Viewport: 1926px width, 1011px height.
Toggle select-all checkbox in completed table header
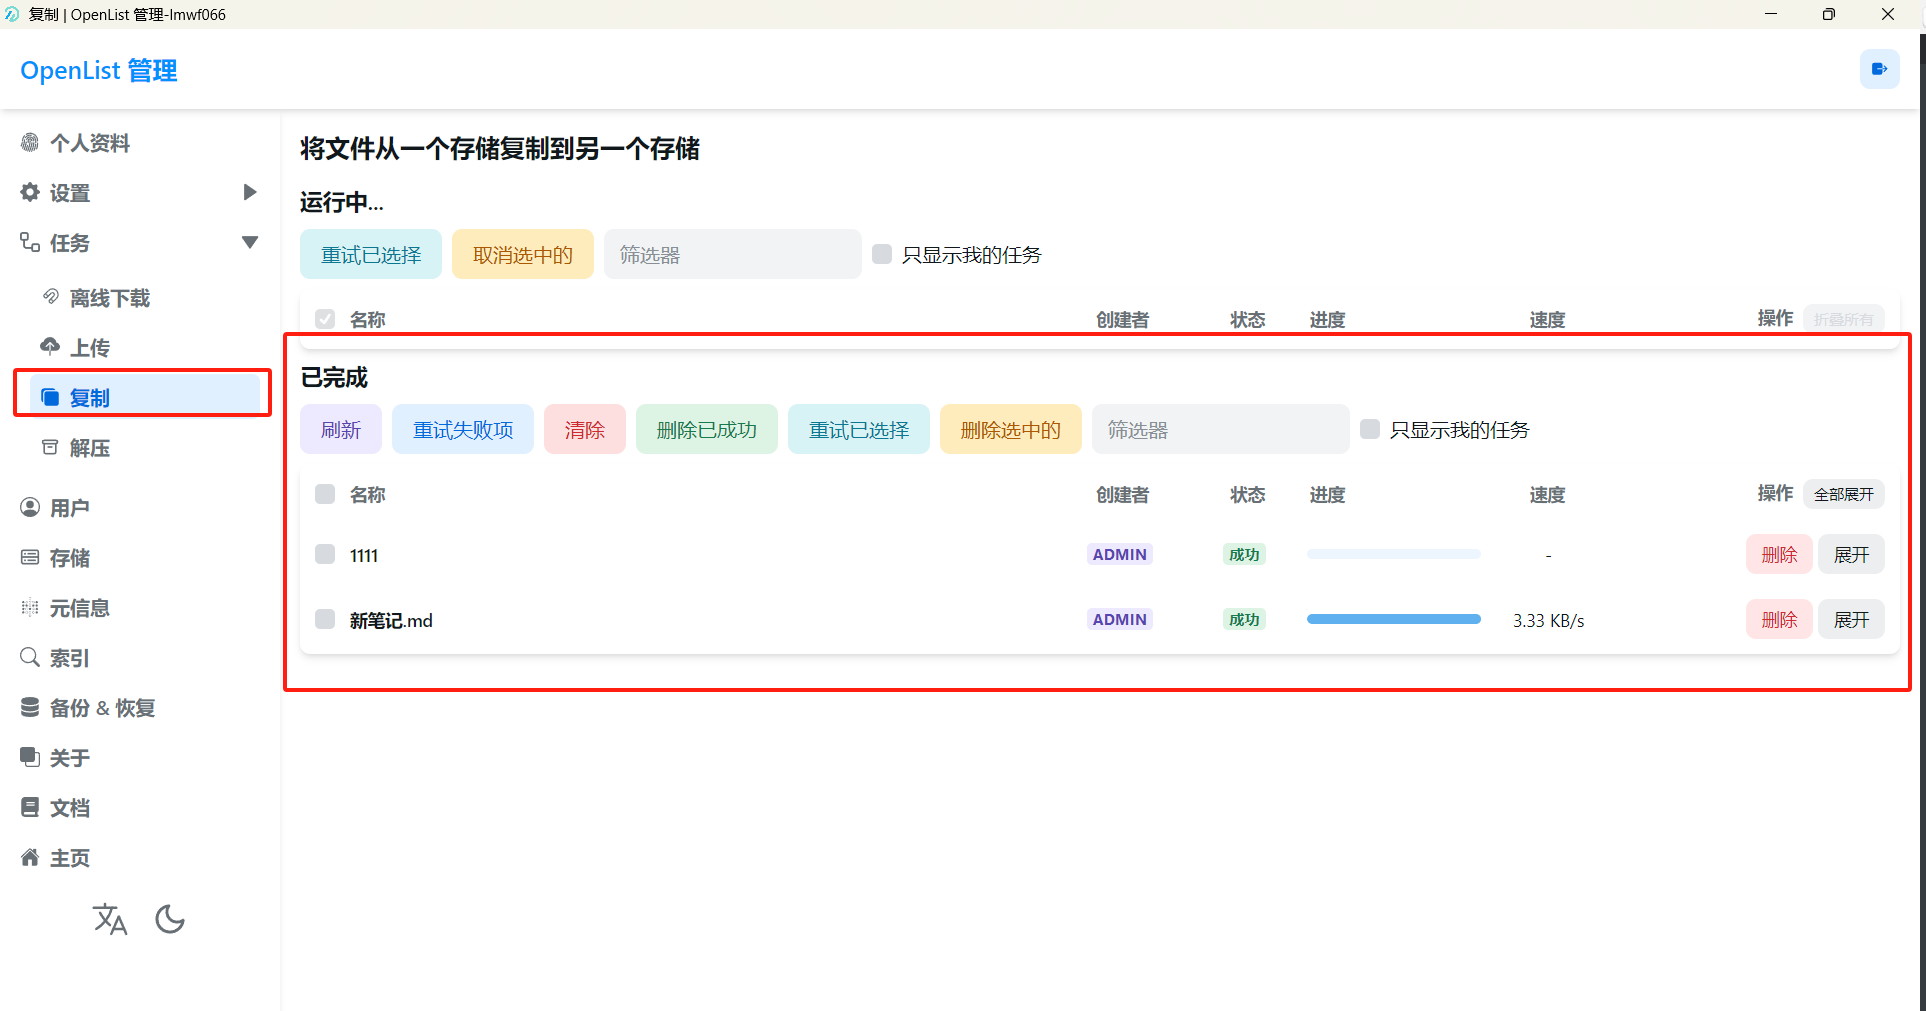(x=325, y=494)
